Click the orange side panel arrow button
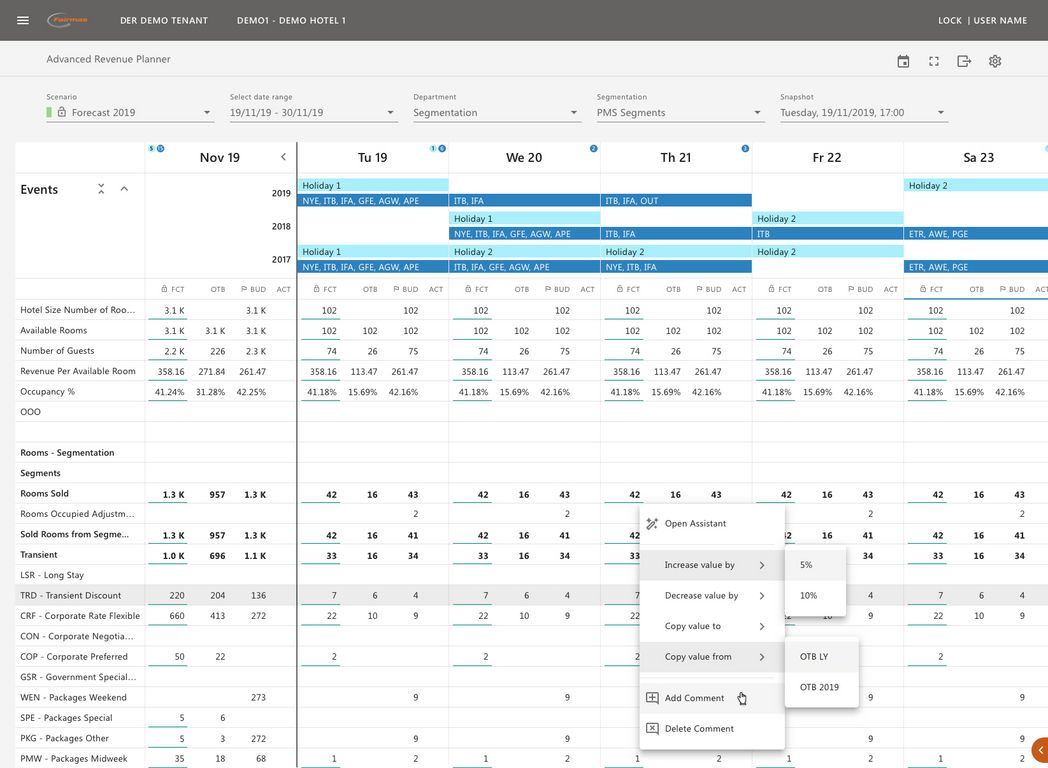This screenshot has width=1048, height=768. tap(1040, 749)
